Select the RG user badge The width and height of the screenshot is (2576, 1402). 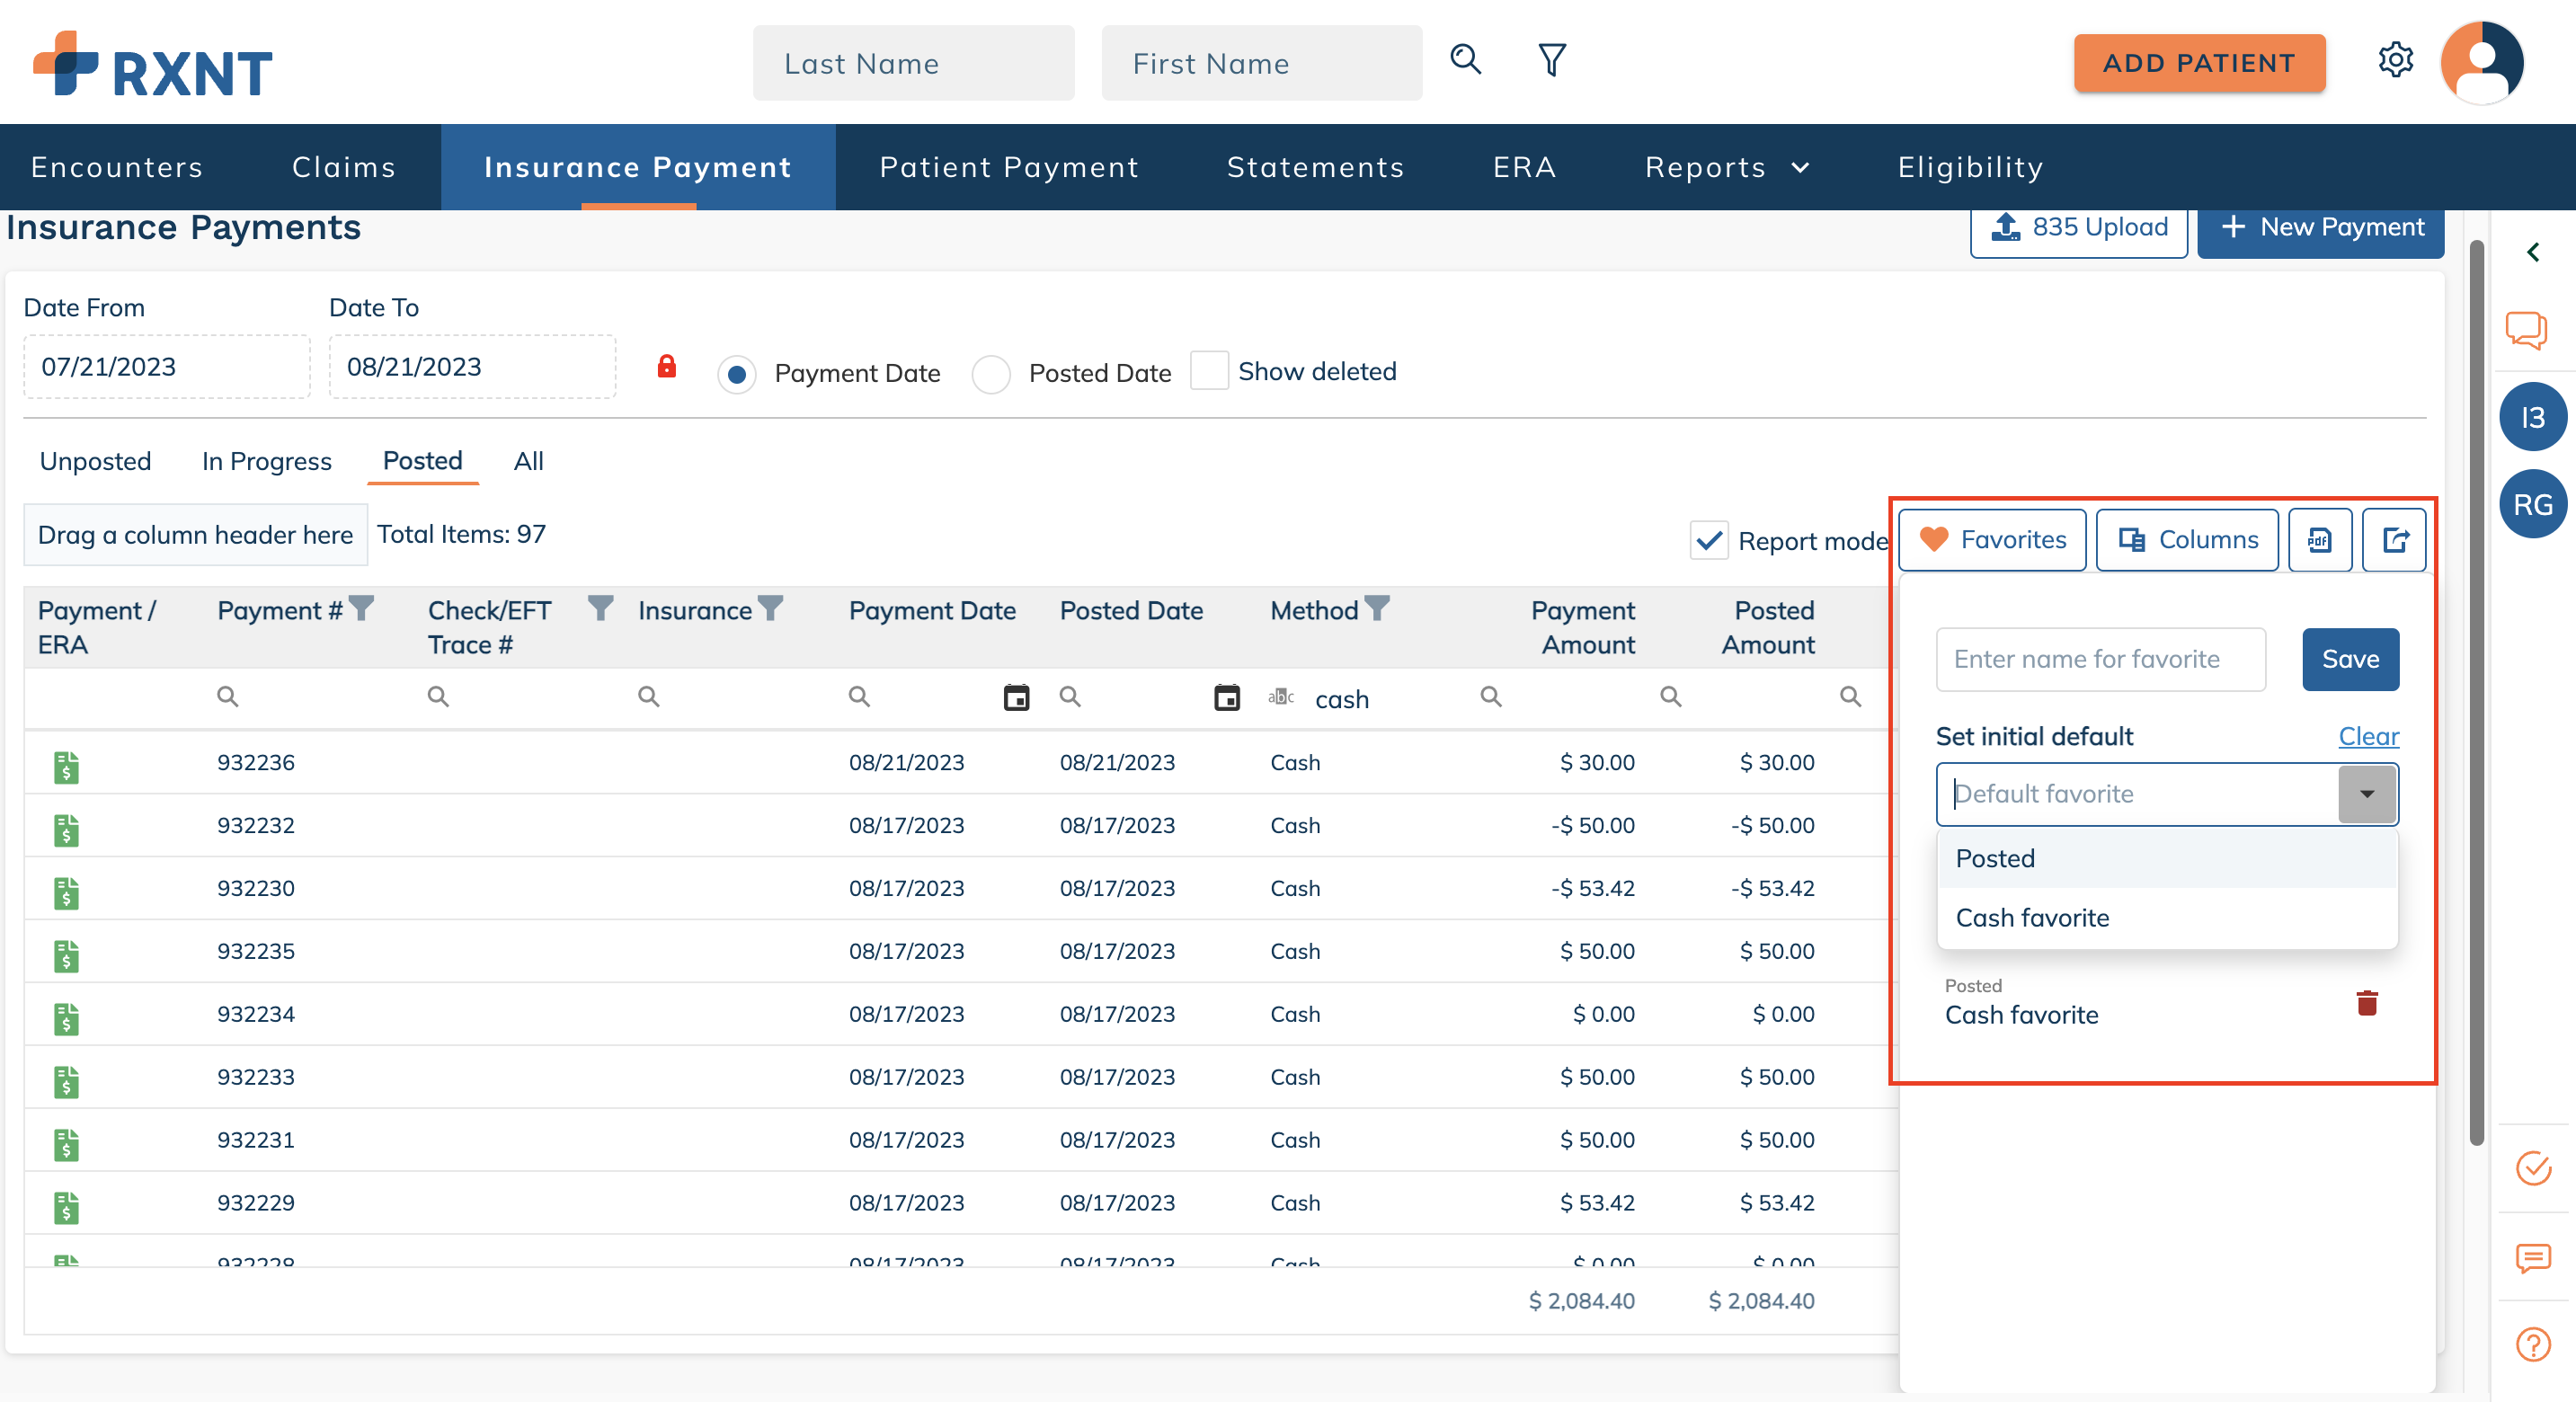[2532, 504]
